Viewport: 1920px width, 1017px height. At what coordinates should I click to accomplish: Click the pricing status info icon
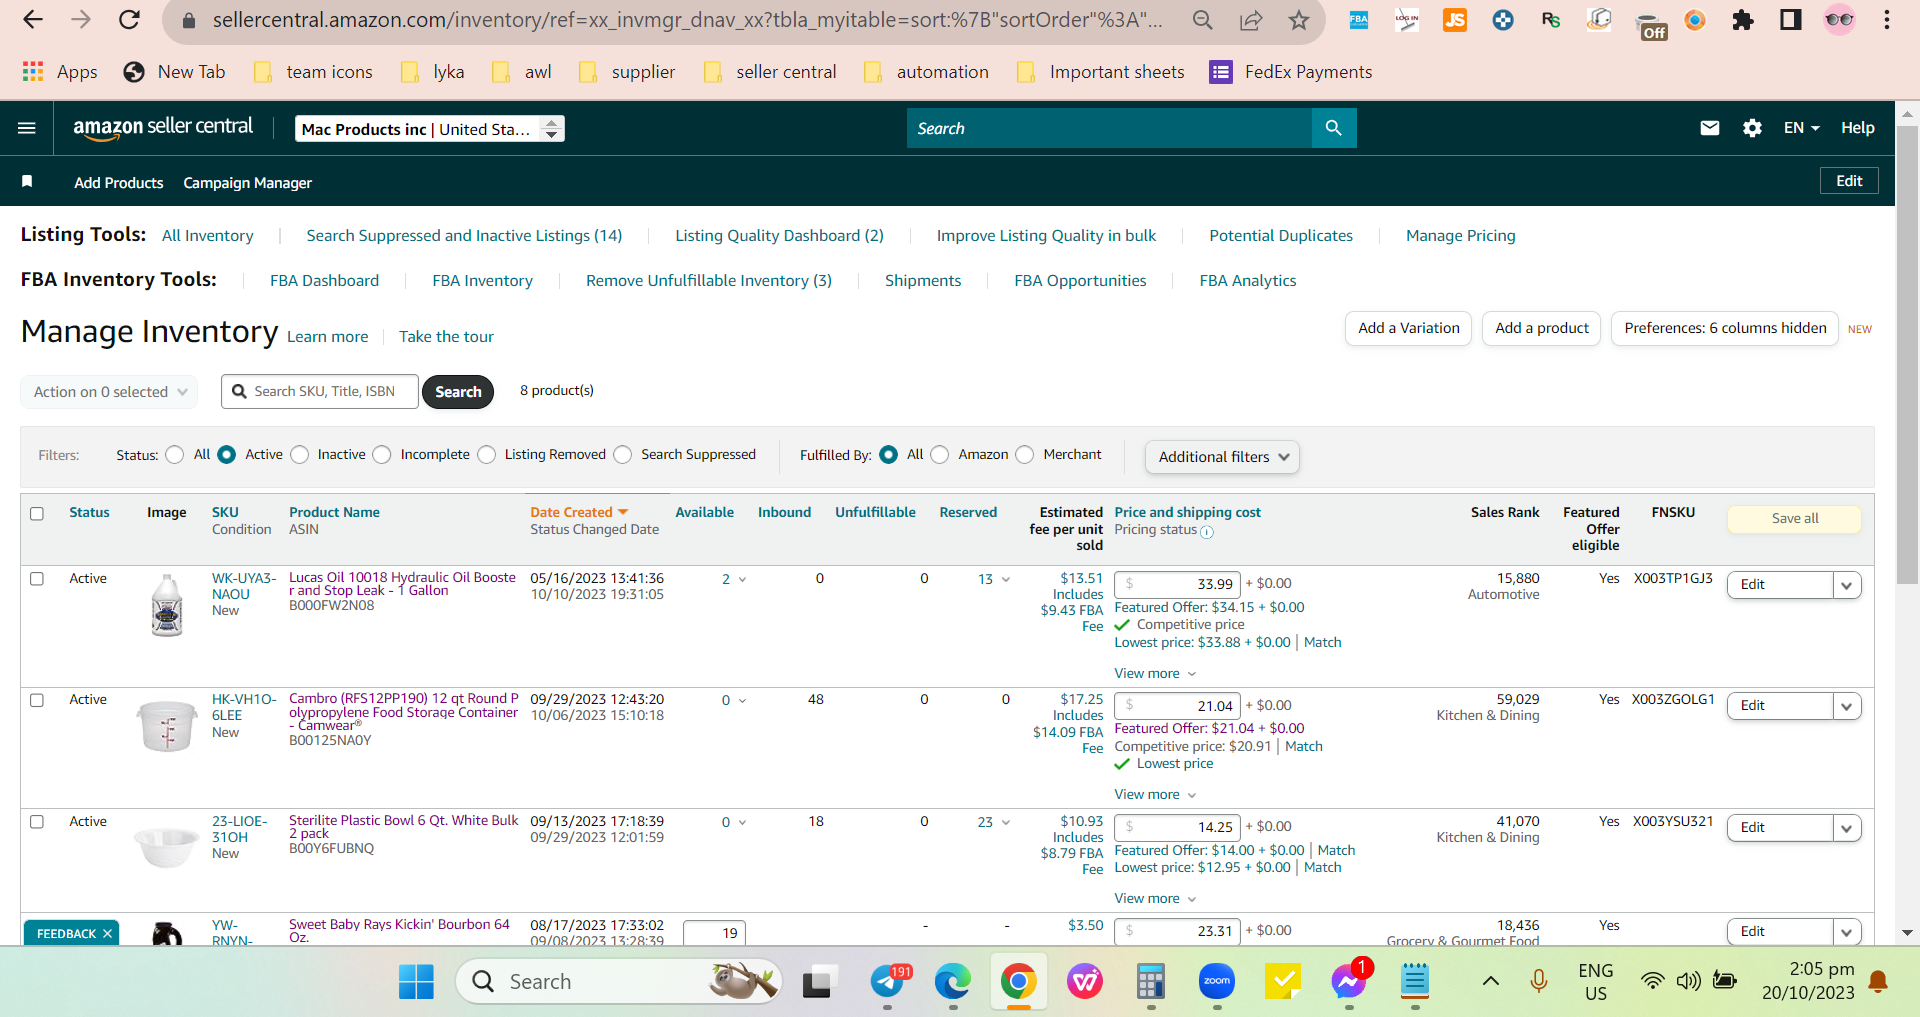click(1207, 532)
